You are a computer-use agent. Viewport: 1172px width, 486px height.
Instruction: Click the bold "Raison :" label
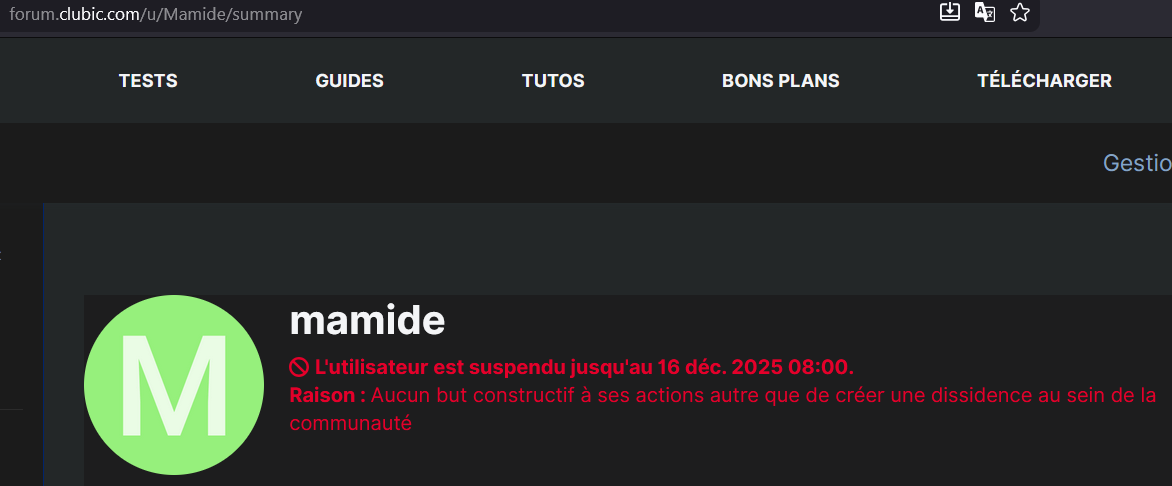click(x=327, y=394)
